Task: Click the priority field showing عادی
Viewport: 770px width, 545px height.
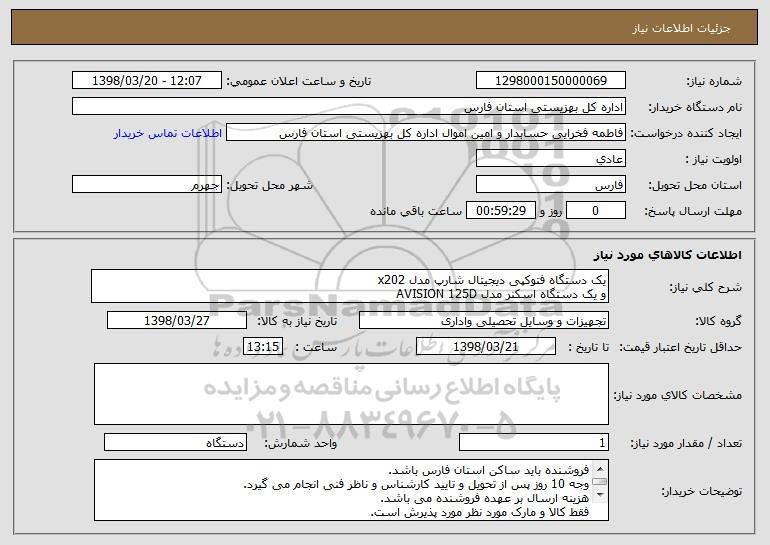Action: click(550, 159)
